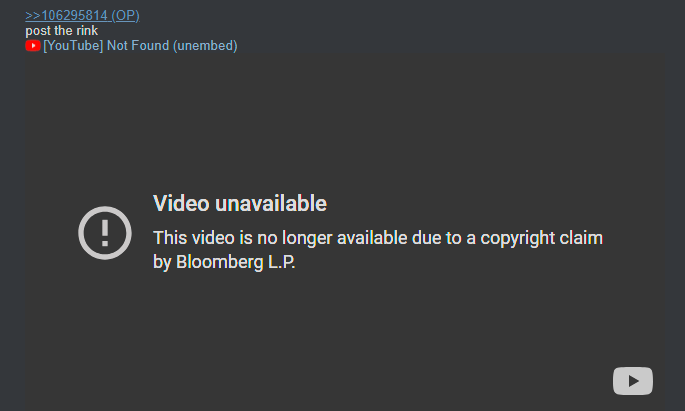Click the grey YouTube logo in the player corner
This screenshot has height=411, width=685.
click(x=633, y=381)
